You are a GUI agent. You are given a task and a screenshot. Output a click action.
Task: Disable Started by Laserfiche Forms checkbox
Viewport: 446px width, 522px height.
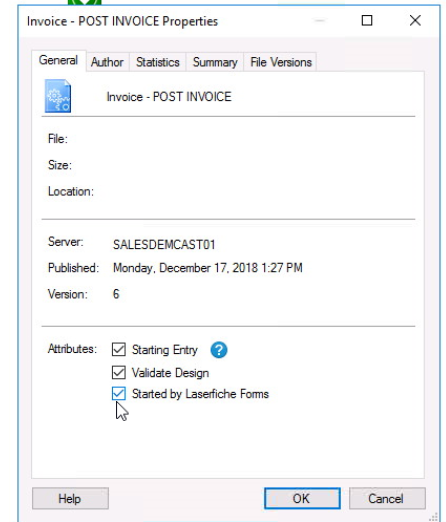[119, 394]
